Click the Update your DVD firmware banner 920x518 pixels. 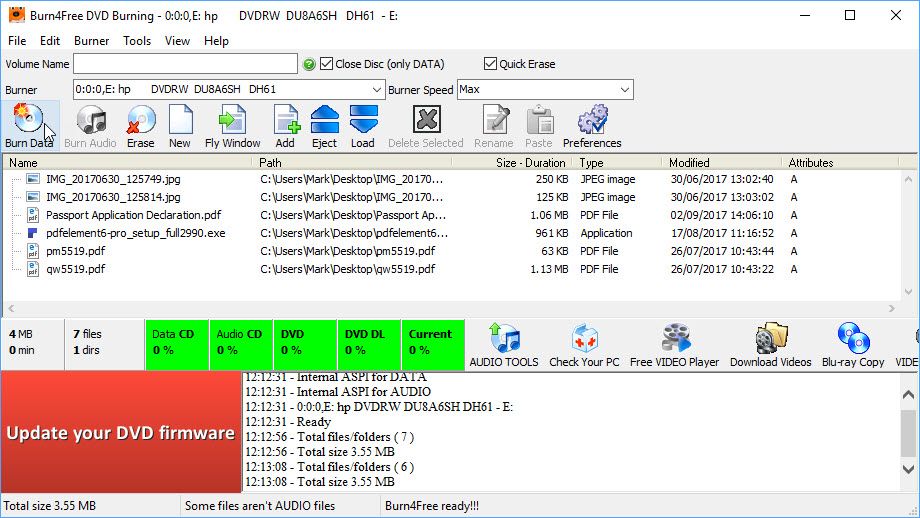121,433
